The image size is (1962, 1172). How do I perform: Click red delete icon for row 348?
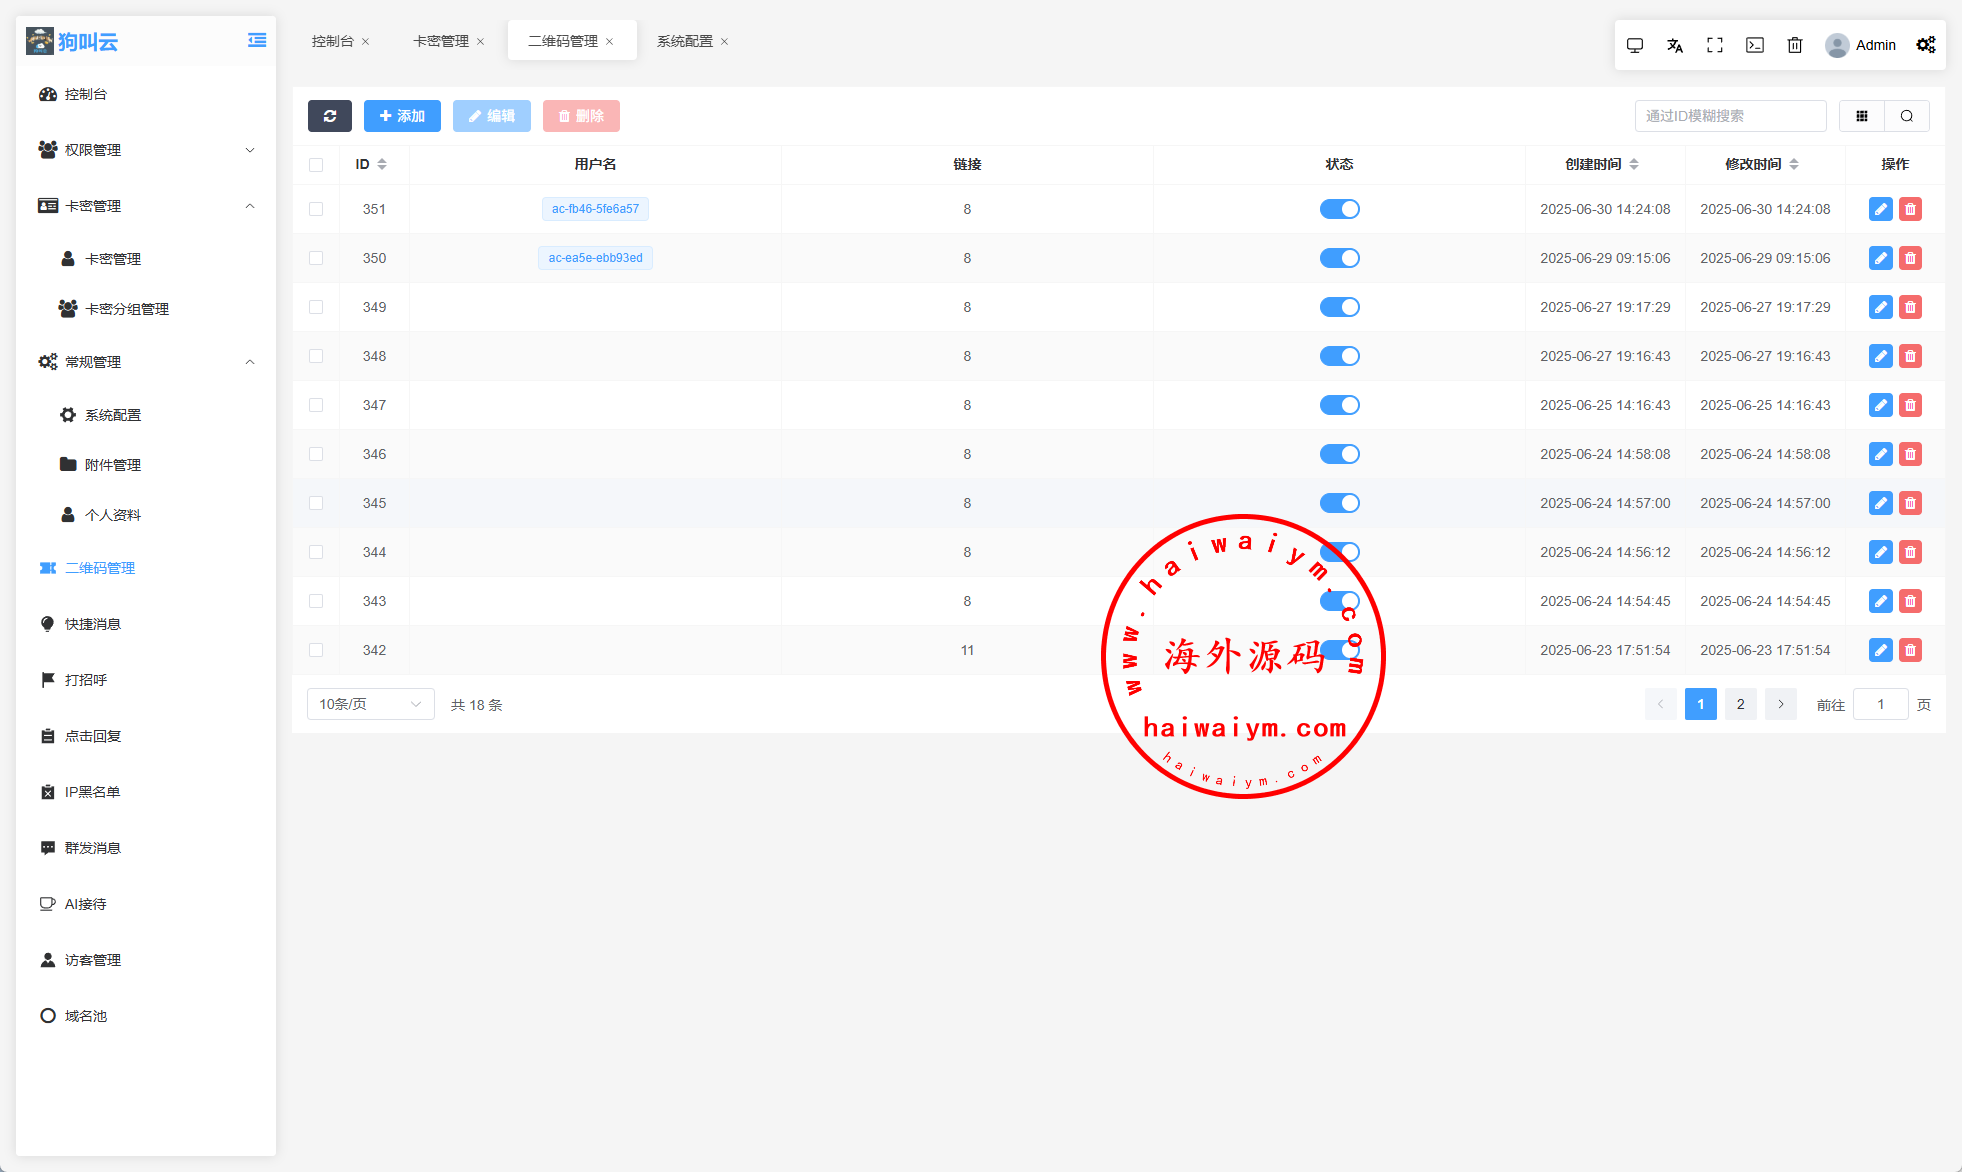click(1910, 356)
